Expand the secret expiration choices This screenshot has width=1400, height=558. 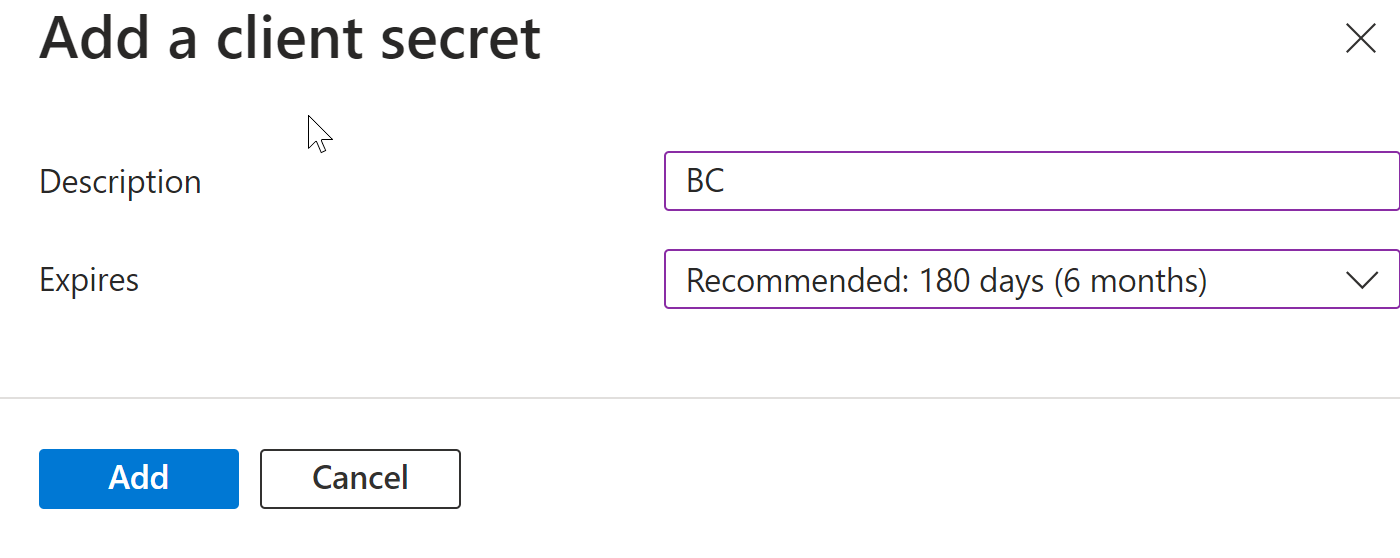1362,280
